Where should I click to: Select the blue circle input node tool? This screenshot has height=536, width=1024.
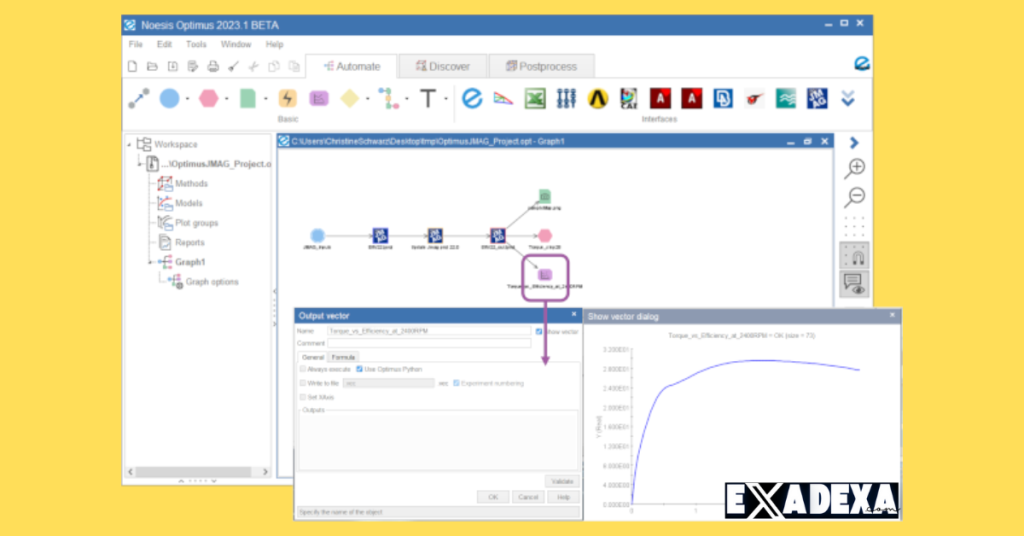169,98
